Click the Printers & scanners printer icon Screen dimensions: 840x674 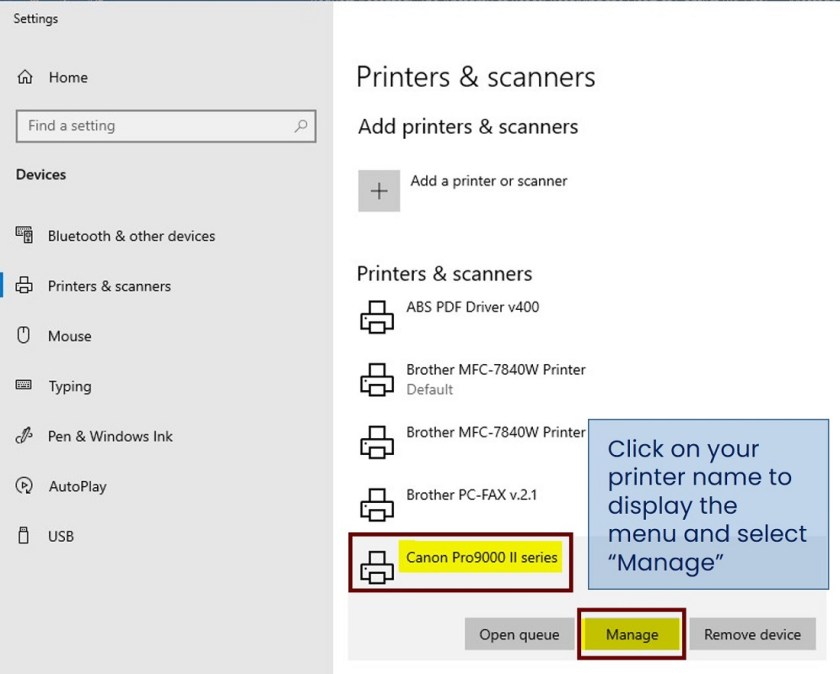pyautogui.click(x=22, y=286)
